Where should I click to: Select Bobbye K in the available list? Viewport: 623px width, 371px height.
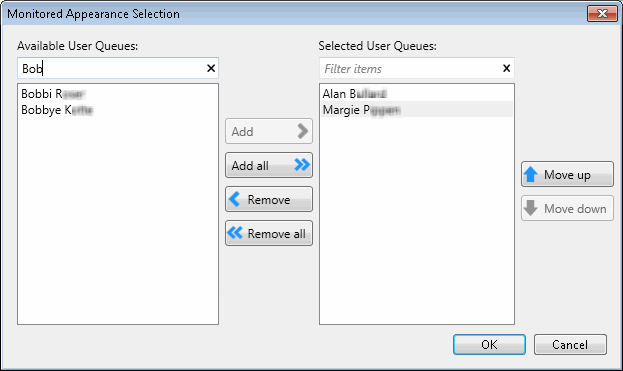pos(57,110)
